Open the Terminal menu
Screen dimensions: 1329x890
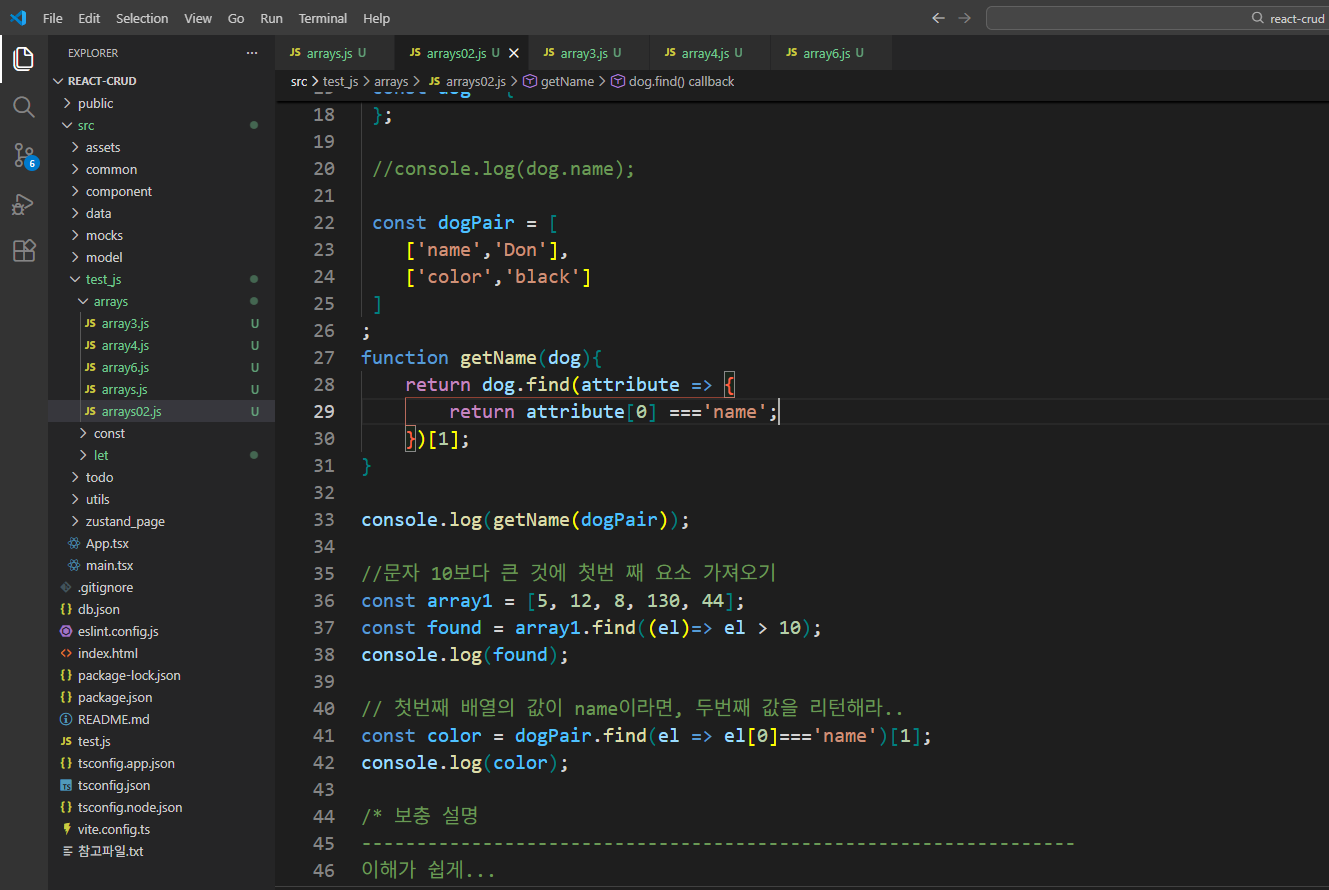pos(323,18)
